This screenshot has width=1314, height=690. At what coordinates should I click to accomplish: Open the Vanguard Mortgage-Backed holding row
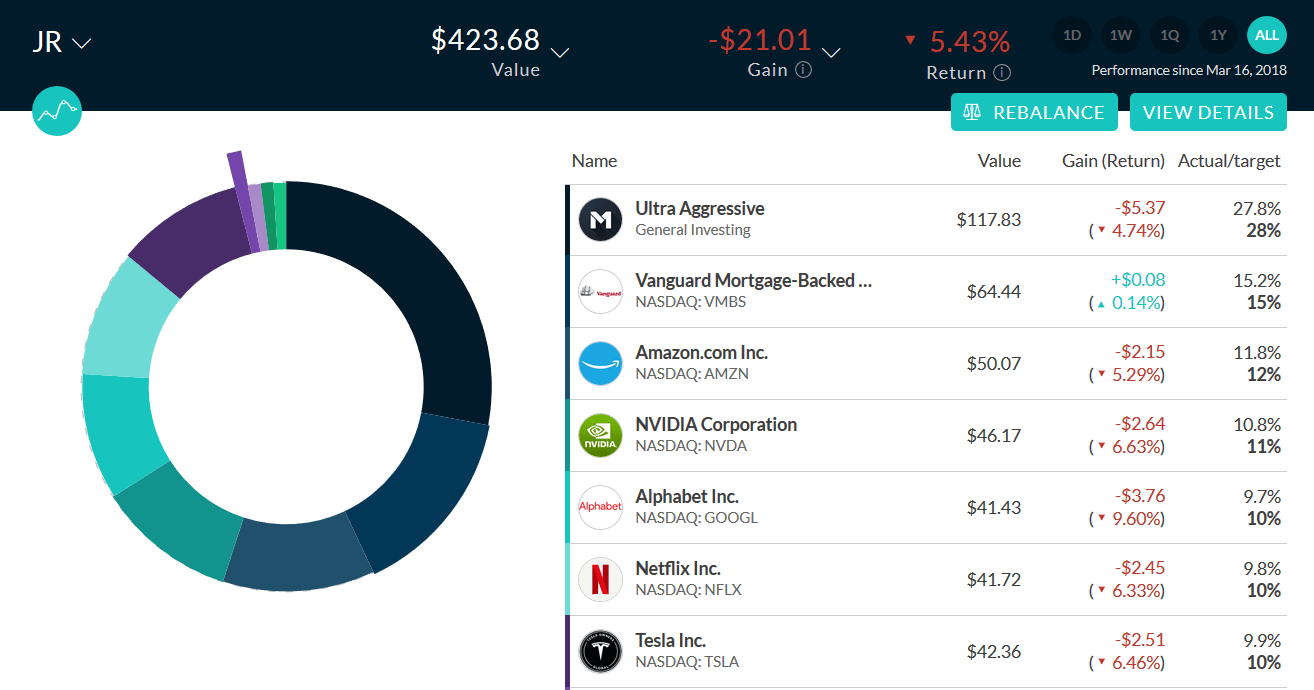[753, 292]
